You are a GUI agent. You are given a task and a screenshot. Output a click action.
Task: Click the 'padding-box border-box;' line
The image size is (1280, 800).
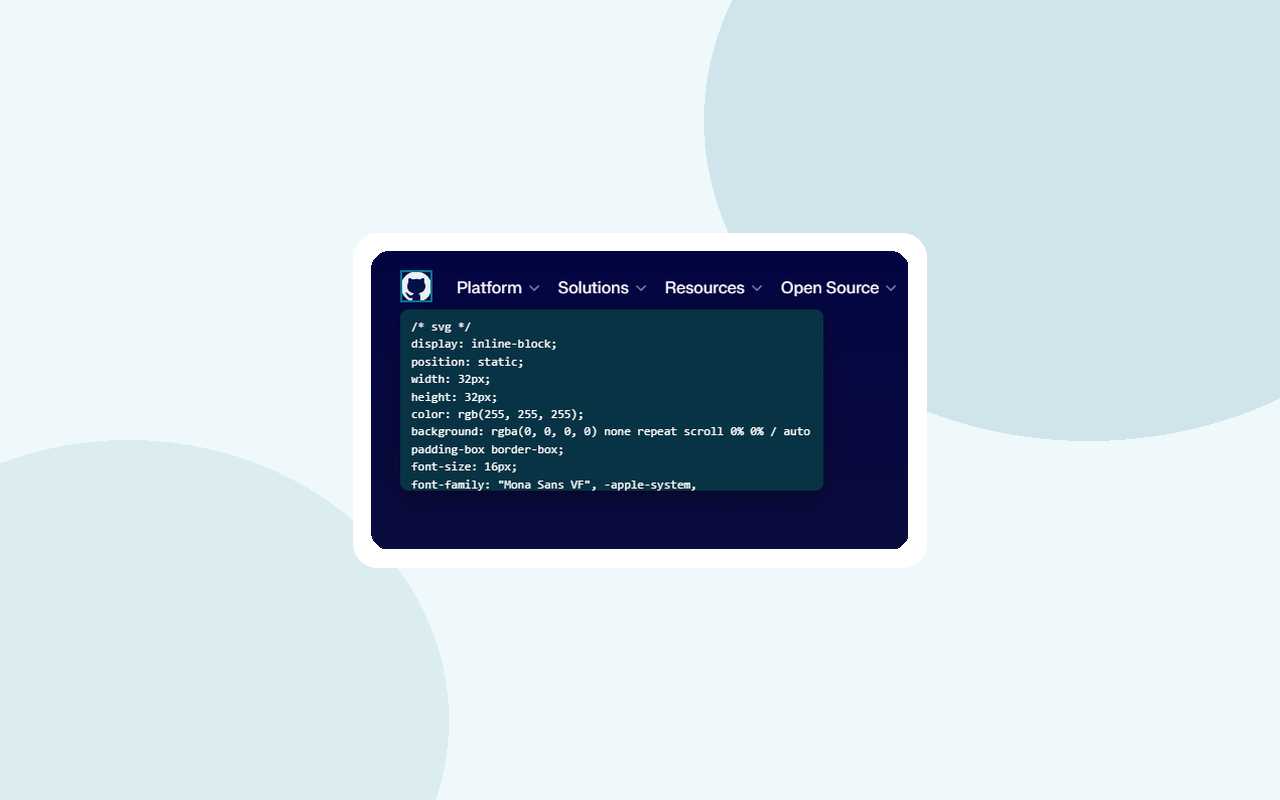tap(487, 450)
